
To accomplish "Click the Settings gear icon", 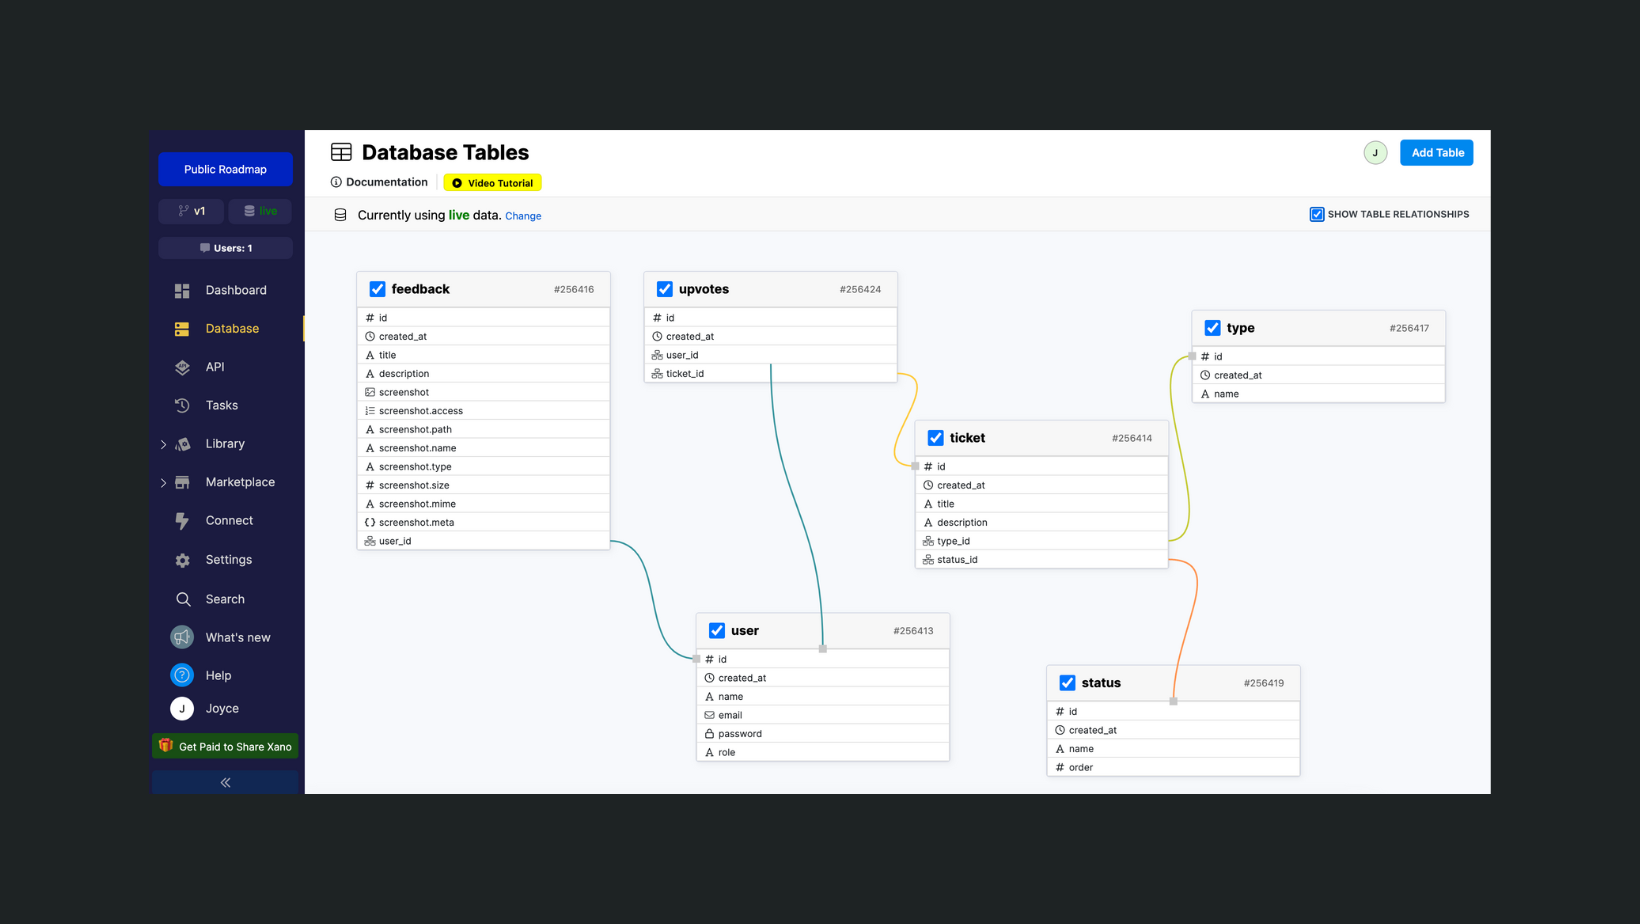I will click(x=182, y=560).
